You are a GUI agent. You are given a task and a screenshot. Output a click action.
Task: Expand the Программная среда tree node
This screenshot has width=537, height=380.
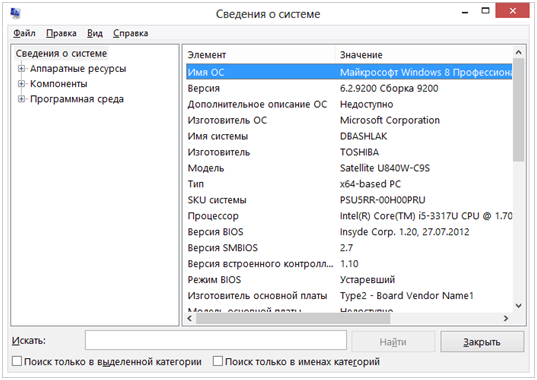(x=21, y=99)
